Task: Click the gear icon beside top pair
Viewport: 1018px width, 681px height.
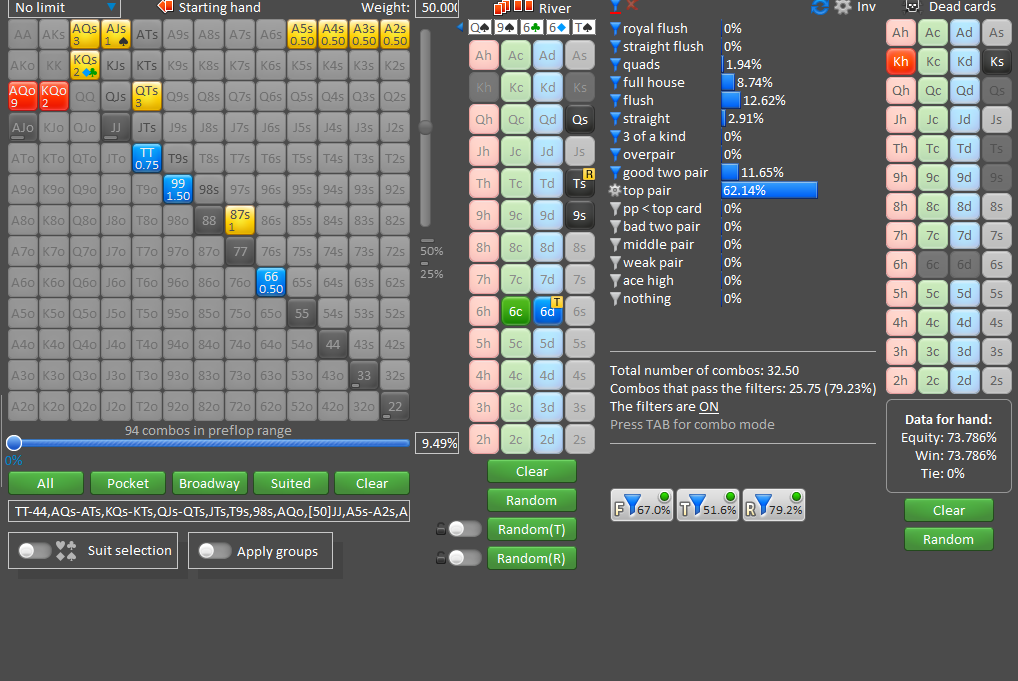Action: pyautogui.click(x=615, y=190)
